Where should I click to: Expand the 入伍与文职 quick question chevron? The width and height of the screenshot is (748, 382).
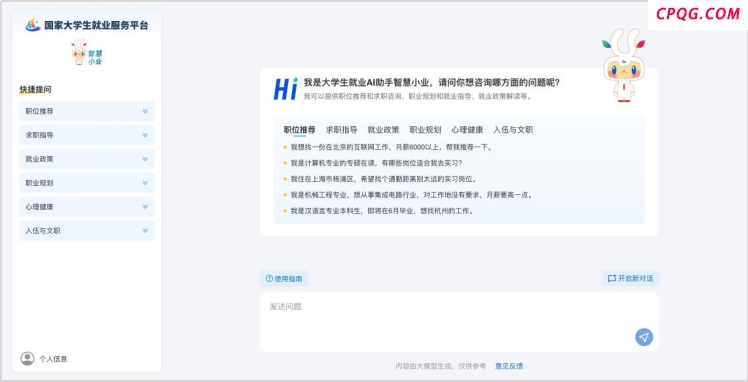pyautogui.click(x=145, y=230)
